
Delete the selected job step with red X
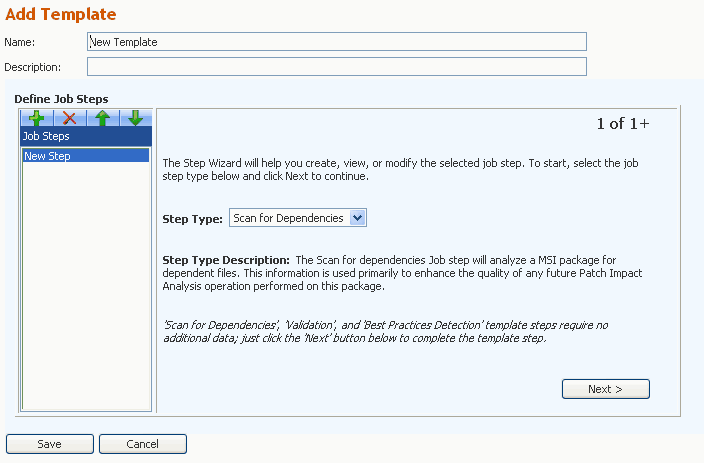(70, 118)
